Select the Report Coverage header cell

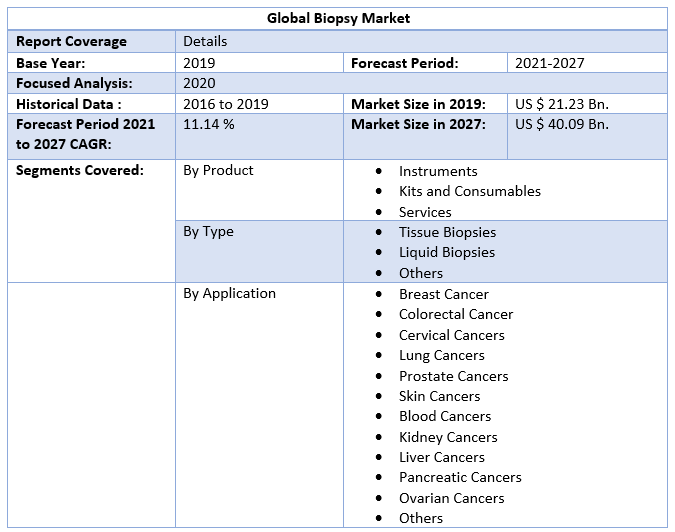71,41
